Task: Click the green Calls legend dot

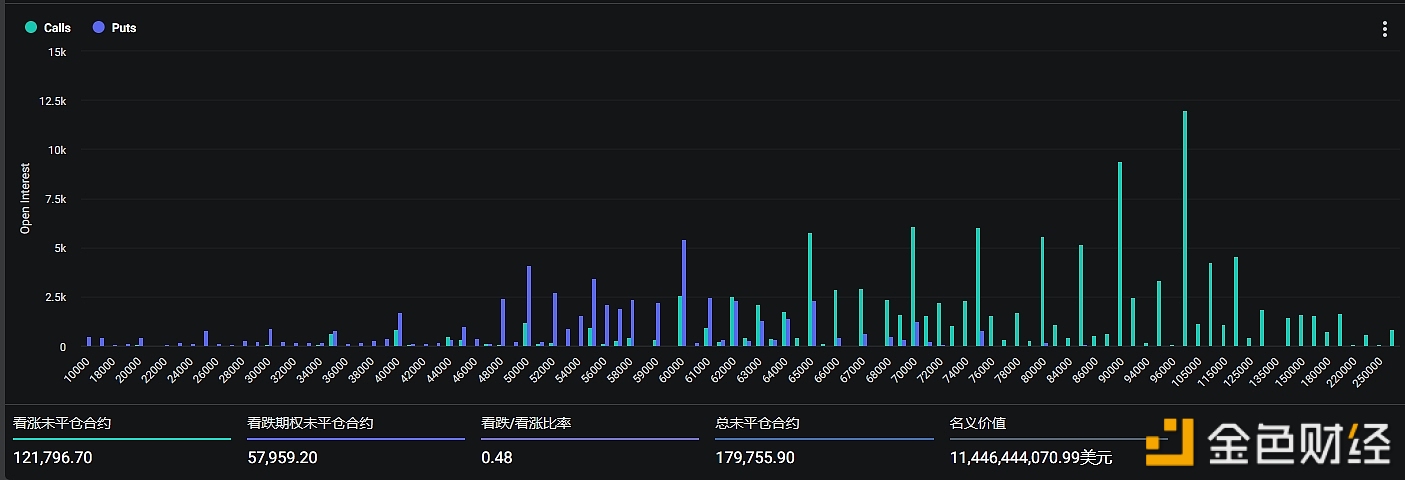Action: pyautogui.click(x=31, y=28)
